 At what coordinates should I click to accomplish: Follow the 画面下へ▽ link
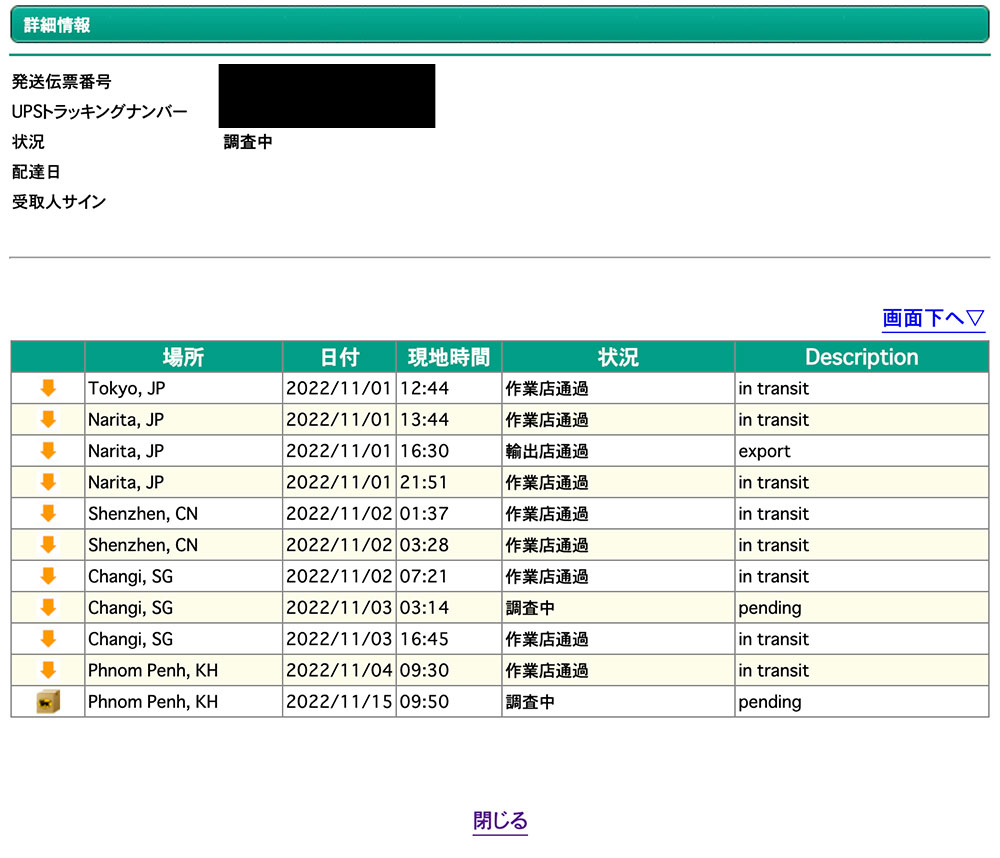coord(933,318)
